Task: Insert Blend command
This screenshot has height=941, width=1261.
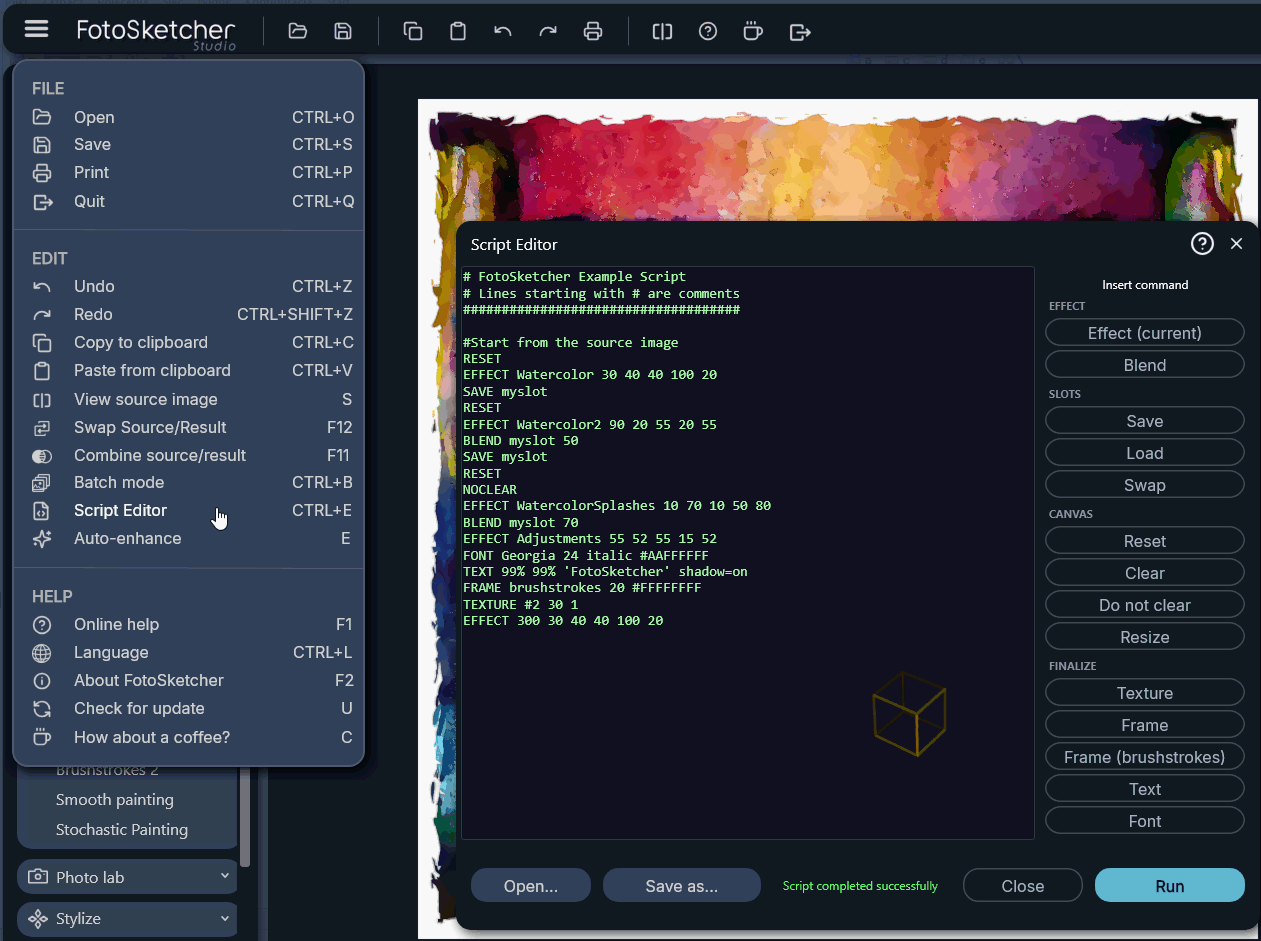Action: click(x=1144, y=365)
